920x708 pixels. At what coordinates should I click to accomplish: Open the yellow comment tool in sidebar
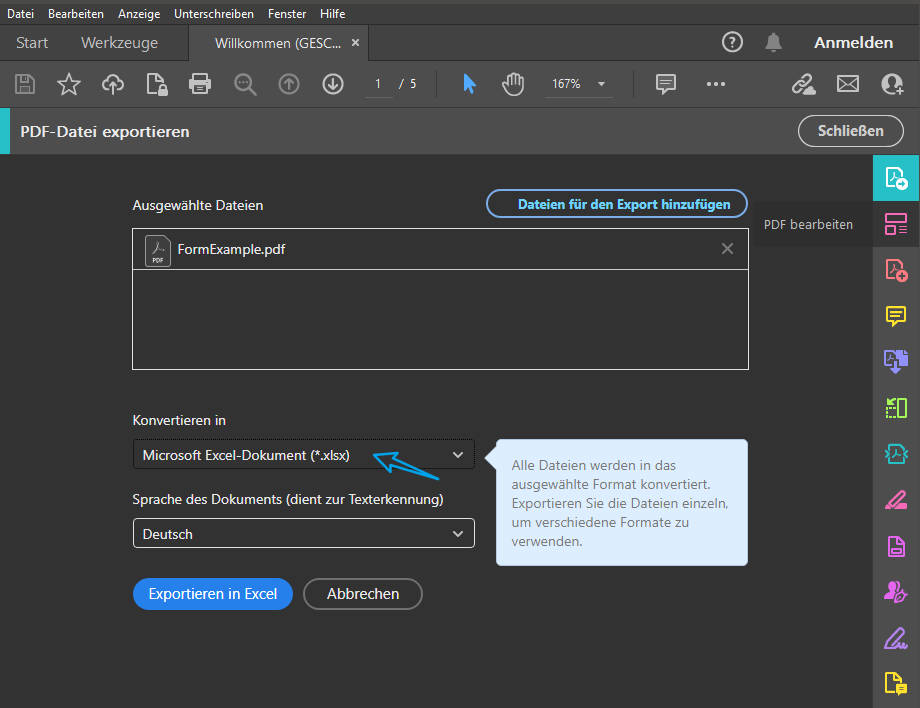(x=896, y=316)
